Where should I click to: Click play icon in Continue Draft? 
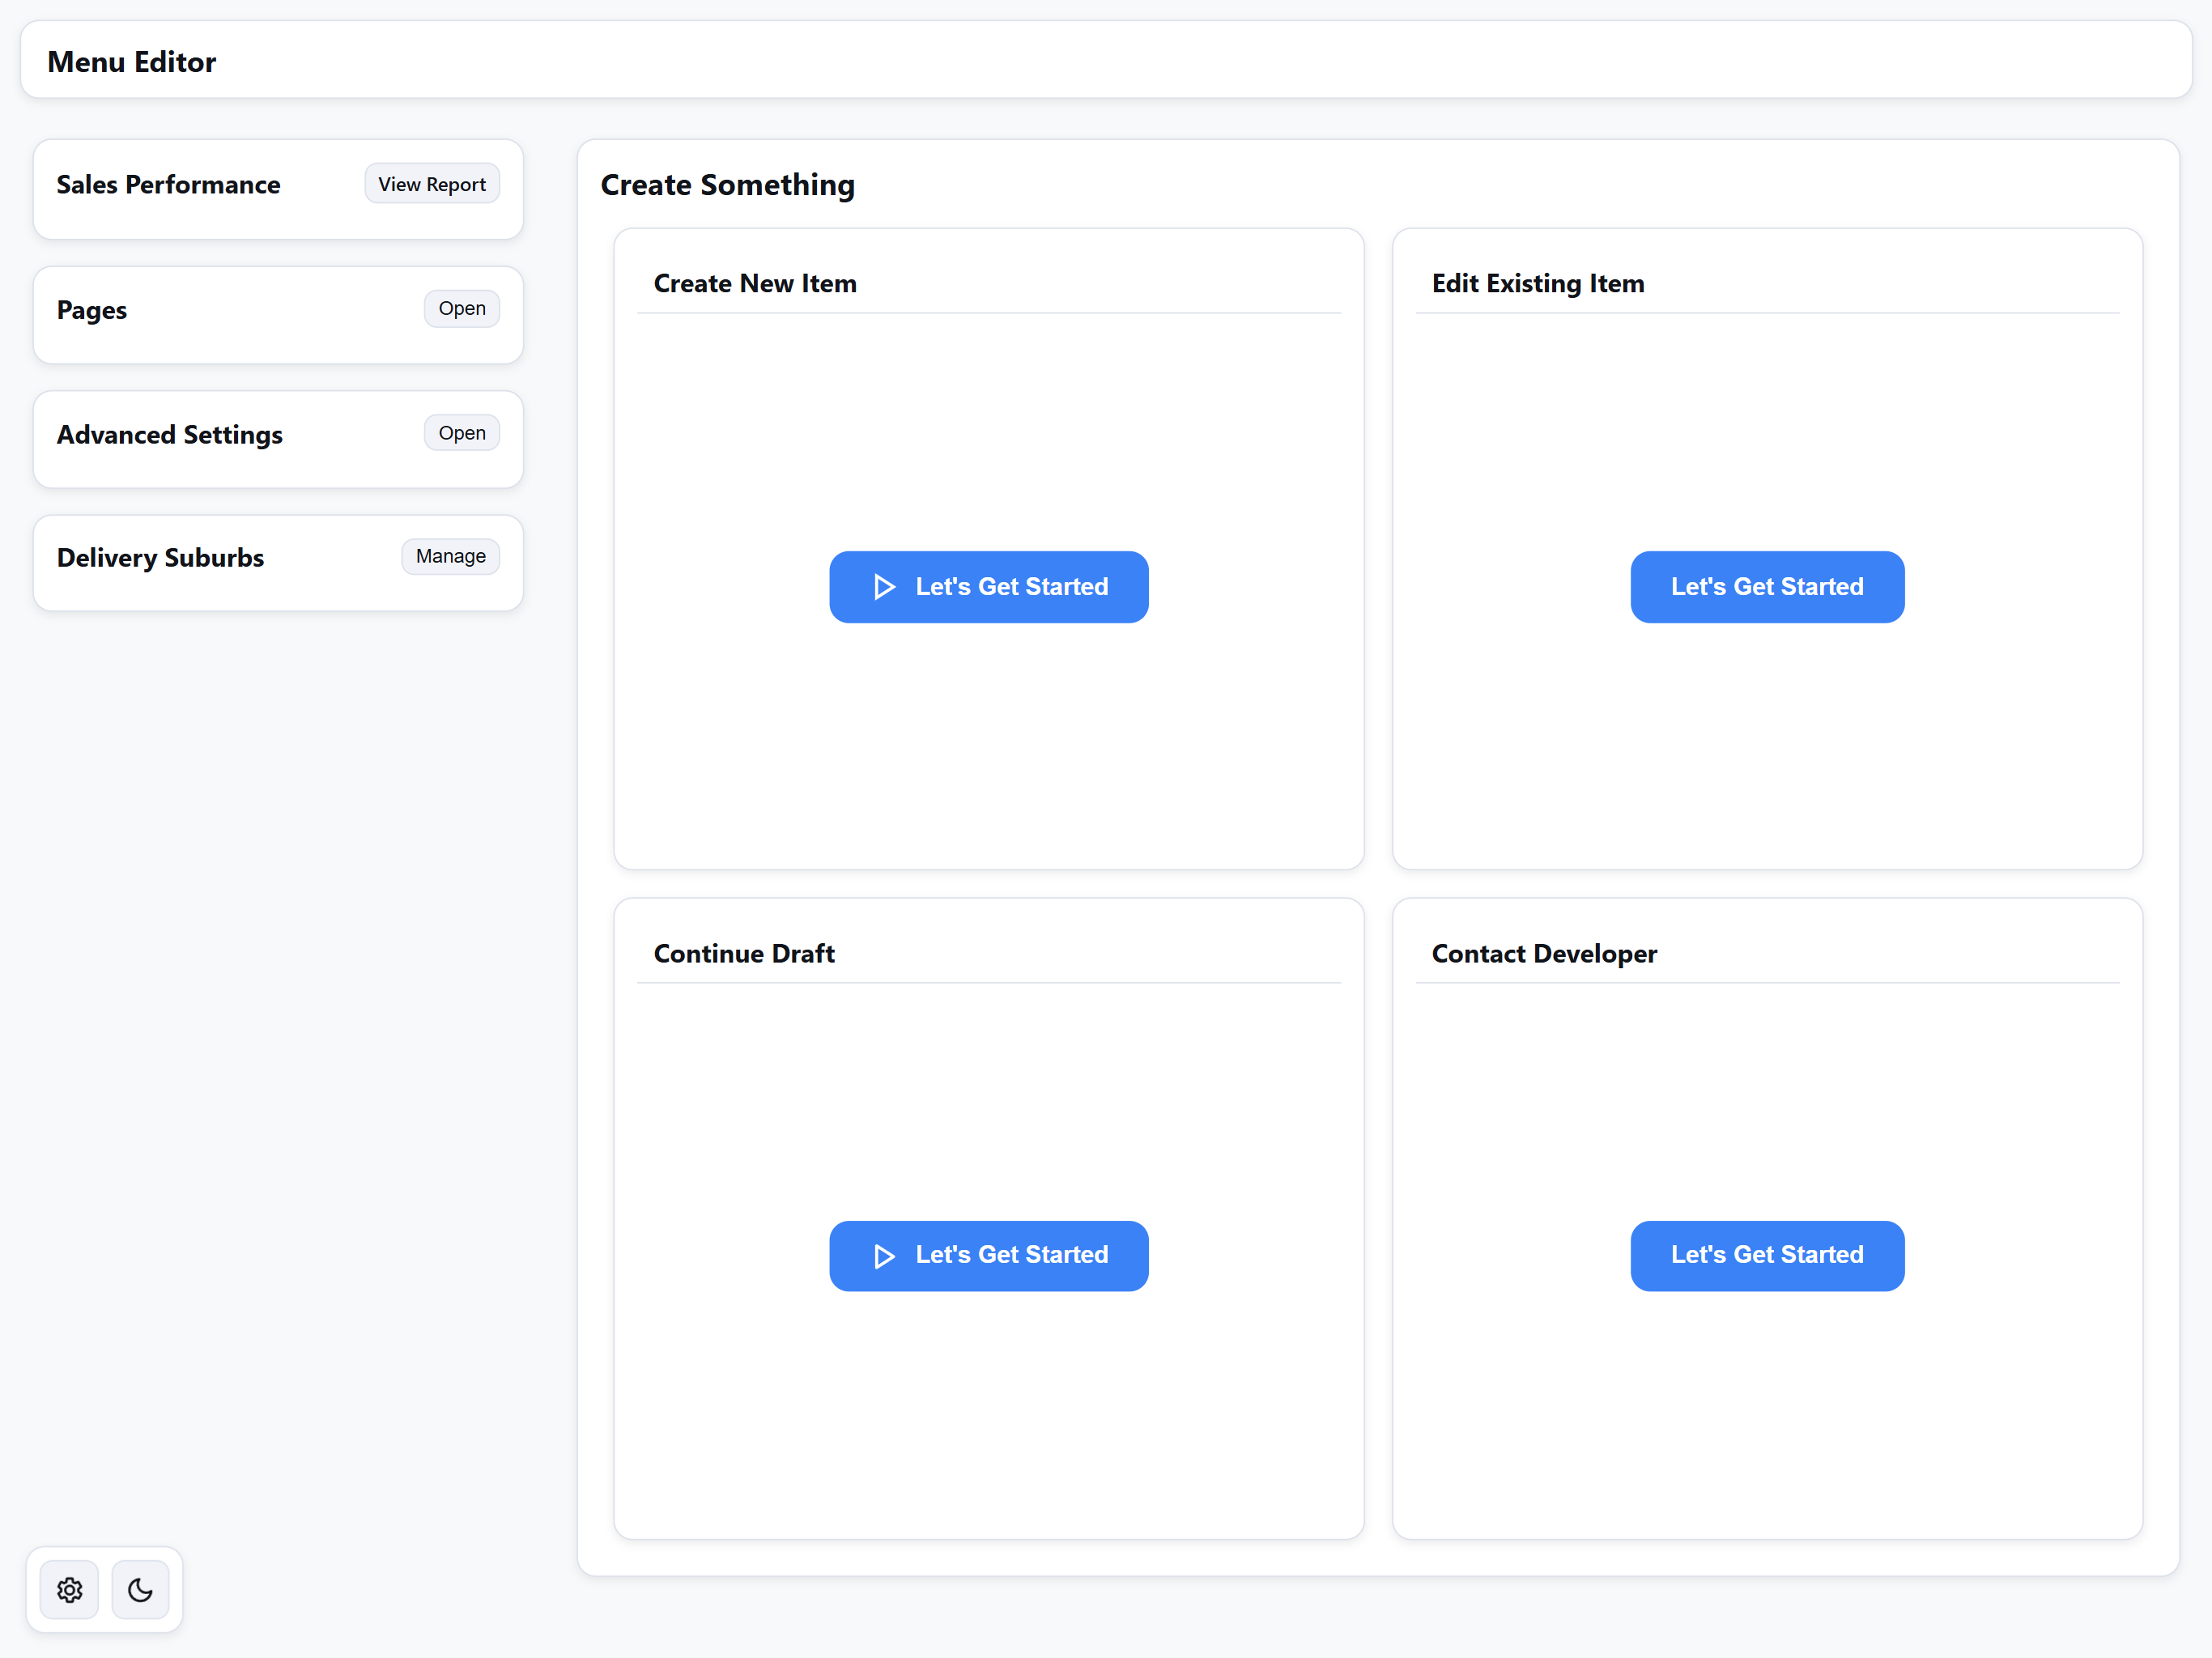pyautogui.click(x=883, y=1256)
